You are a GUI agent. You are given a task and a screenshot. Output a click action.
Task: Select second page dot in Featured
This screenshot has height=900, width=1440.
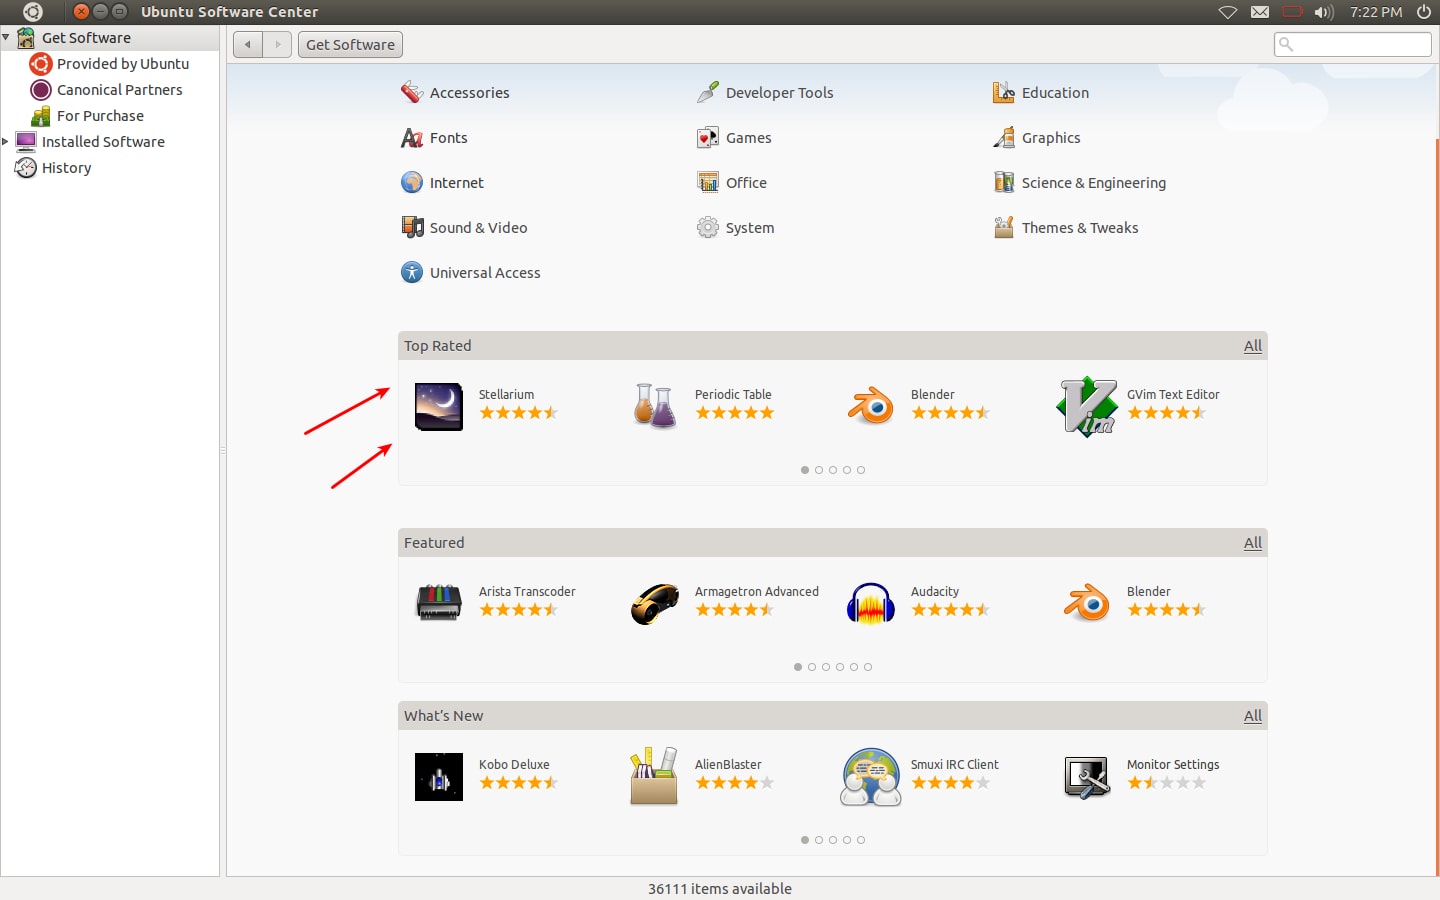(812, 667)
